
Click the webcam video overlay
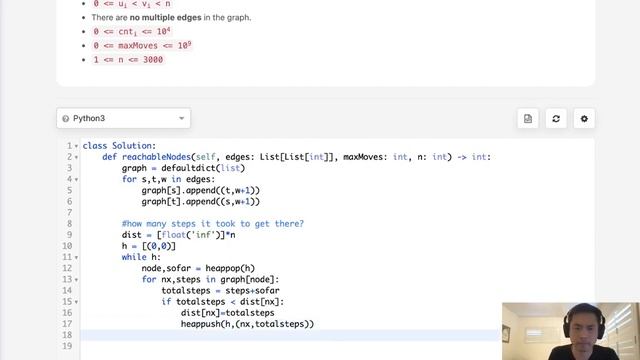[571, 331]
